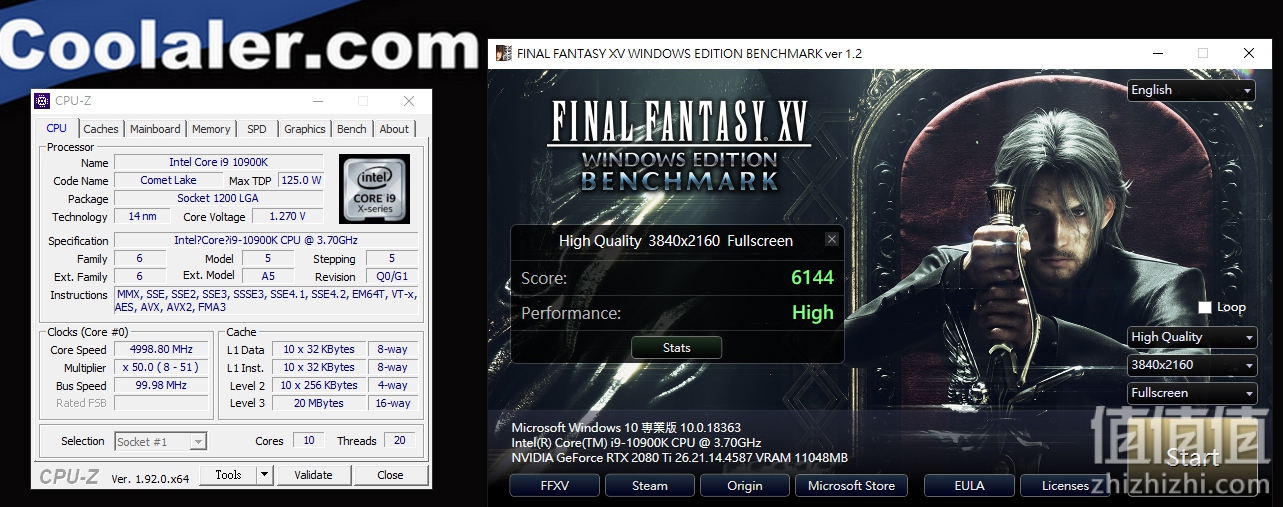Click the Ext. Model value A5
Screen dimensions: 1283x507
268,276
